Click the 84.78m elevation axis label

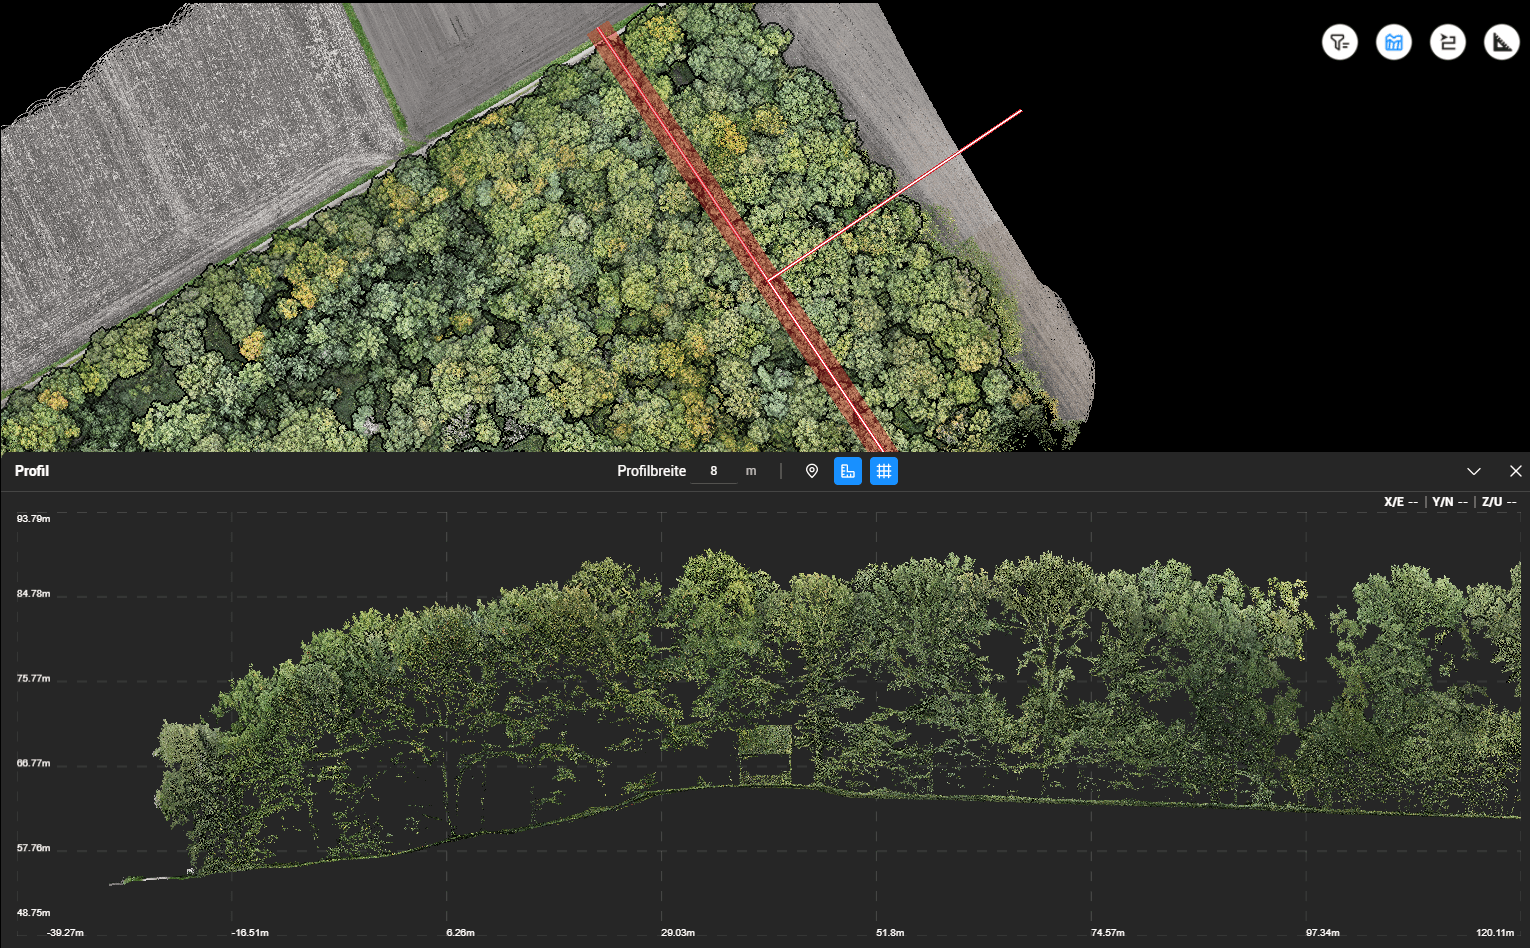click(x=33, y=594)
